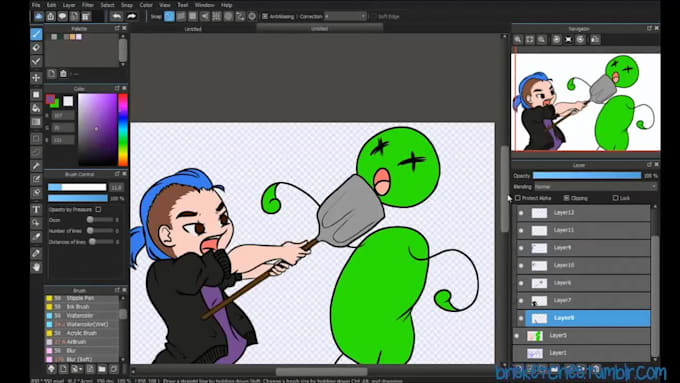680x383 pixels.
Task: Click the brush size slider bar
Action: [77, 187]
